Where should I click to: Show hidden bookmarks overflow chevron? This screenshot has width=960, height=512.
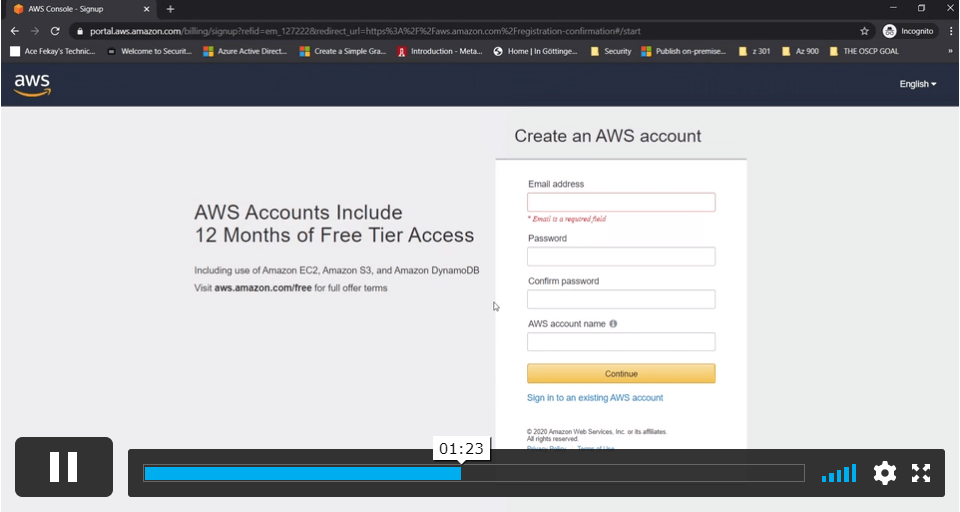coord(951,51)
